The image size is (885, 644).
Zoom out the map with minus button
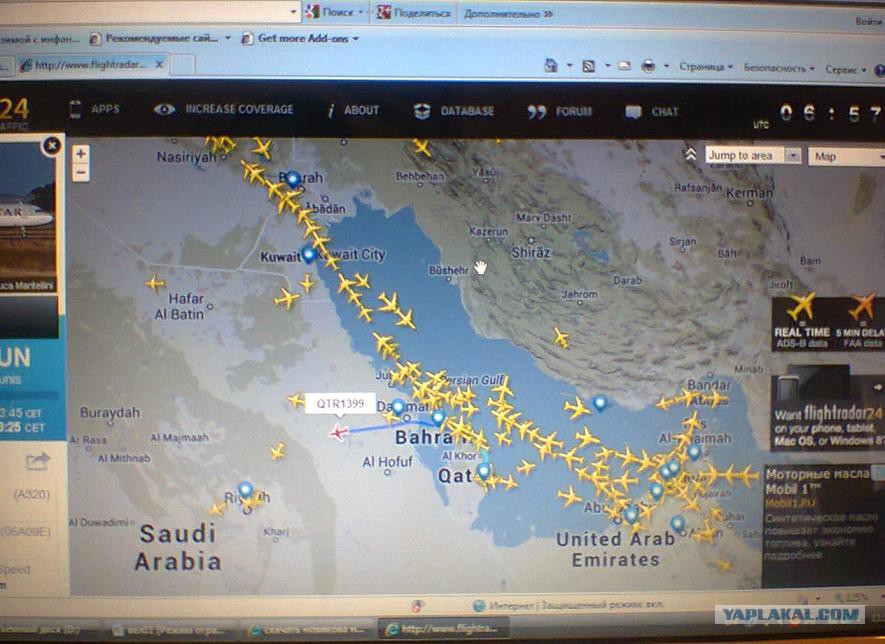[81, 172]
